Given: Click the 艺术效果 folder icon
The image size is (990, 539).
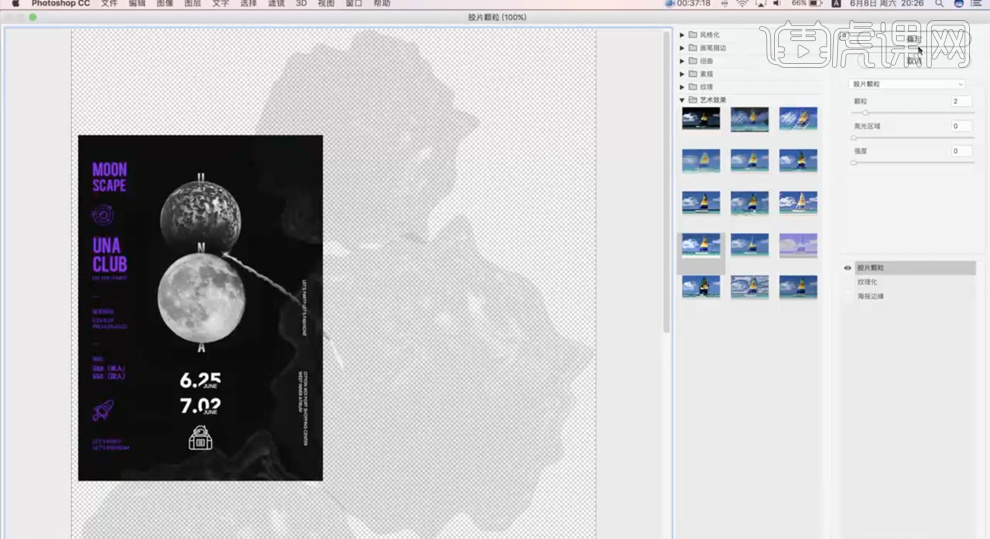Looking at the screenshot, I should [x=692, y=100].
